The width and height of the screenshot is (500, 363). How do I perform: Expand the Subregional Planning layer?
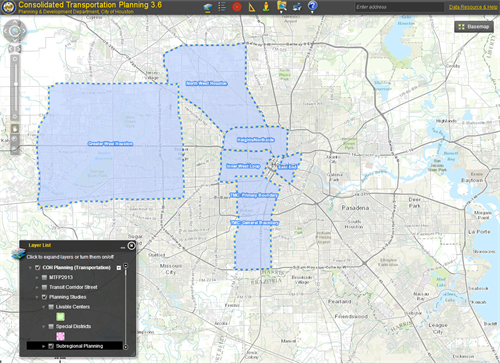click(x=44, y=346)
